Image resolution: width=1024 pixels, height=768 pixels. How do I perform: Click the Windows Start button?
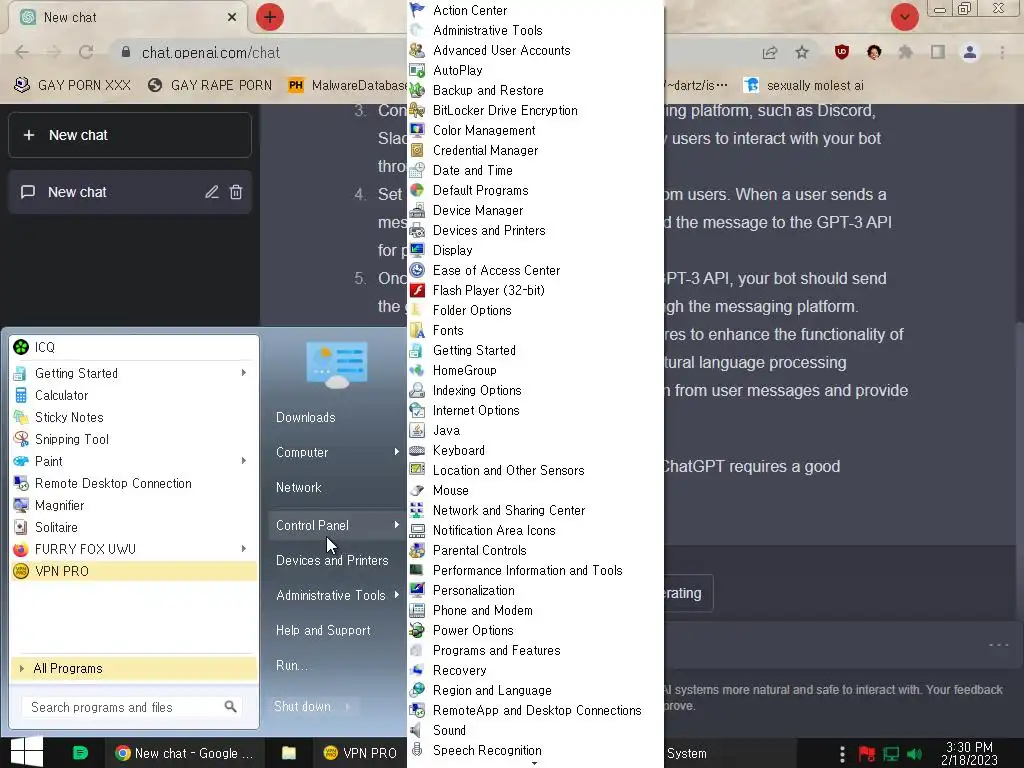[x=27, y=752]
